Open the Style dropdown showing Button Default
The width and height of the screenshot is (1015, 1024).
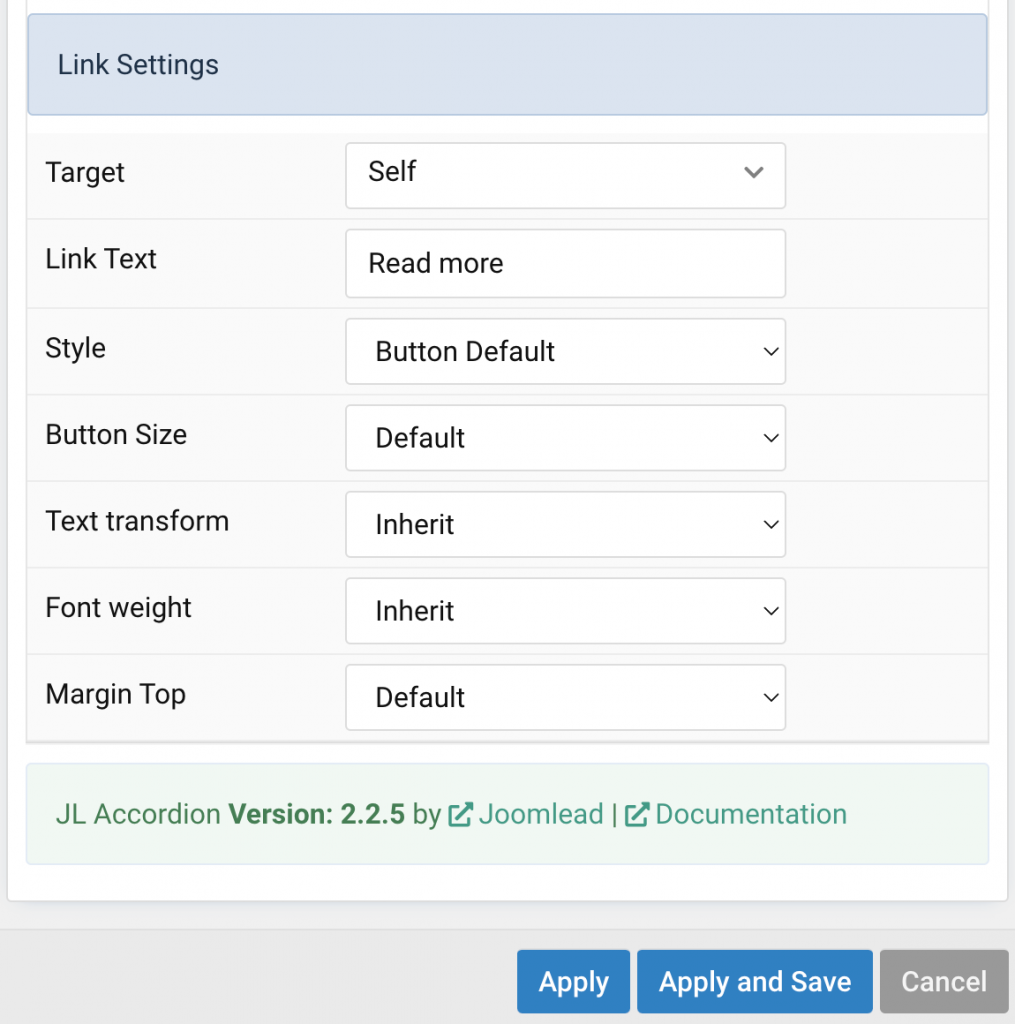click(565, 351)
